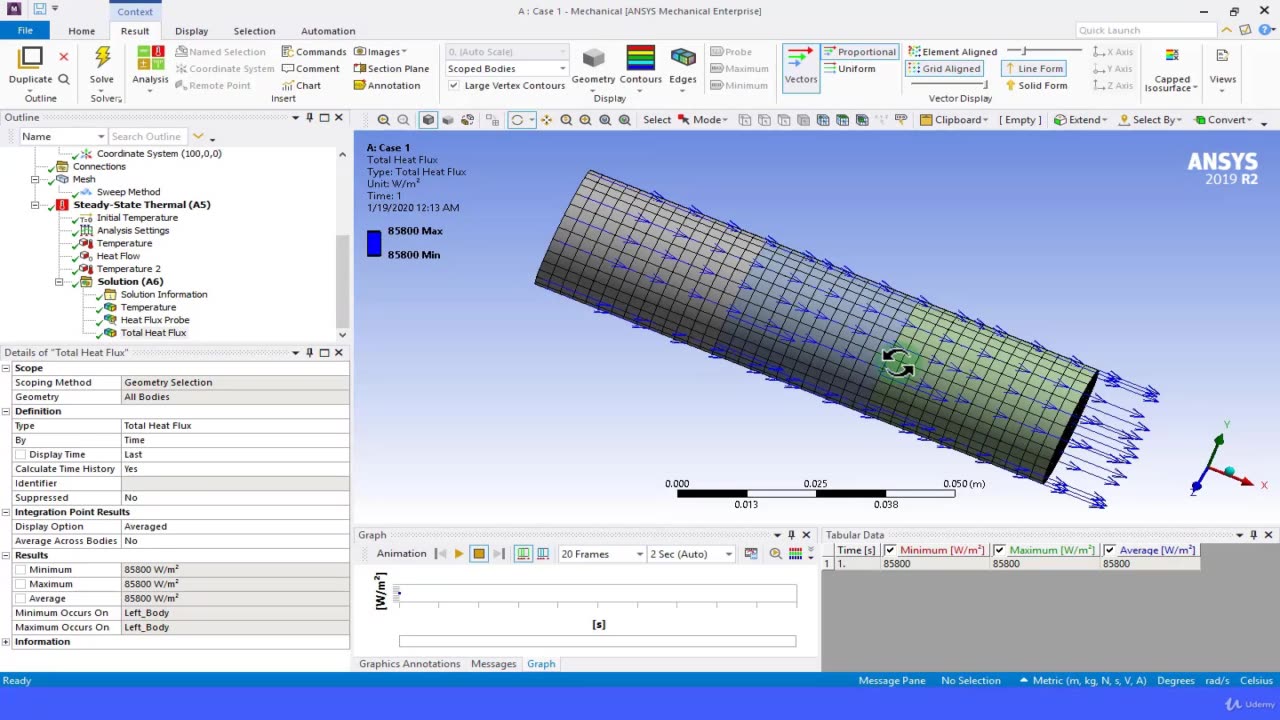Click the Search Outline field

click(x=148, y=137)
